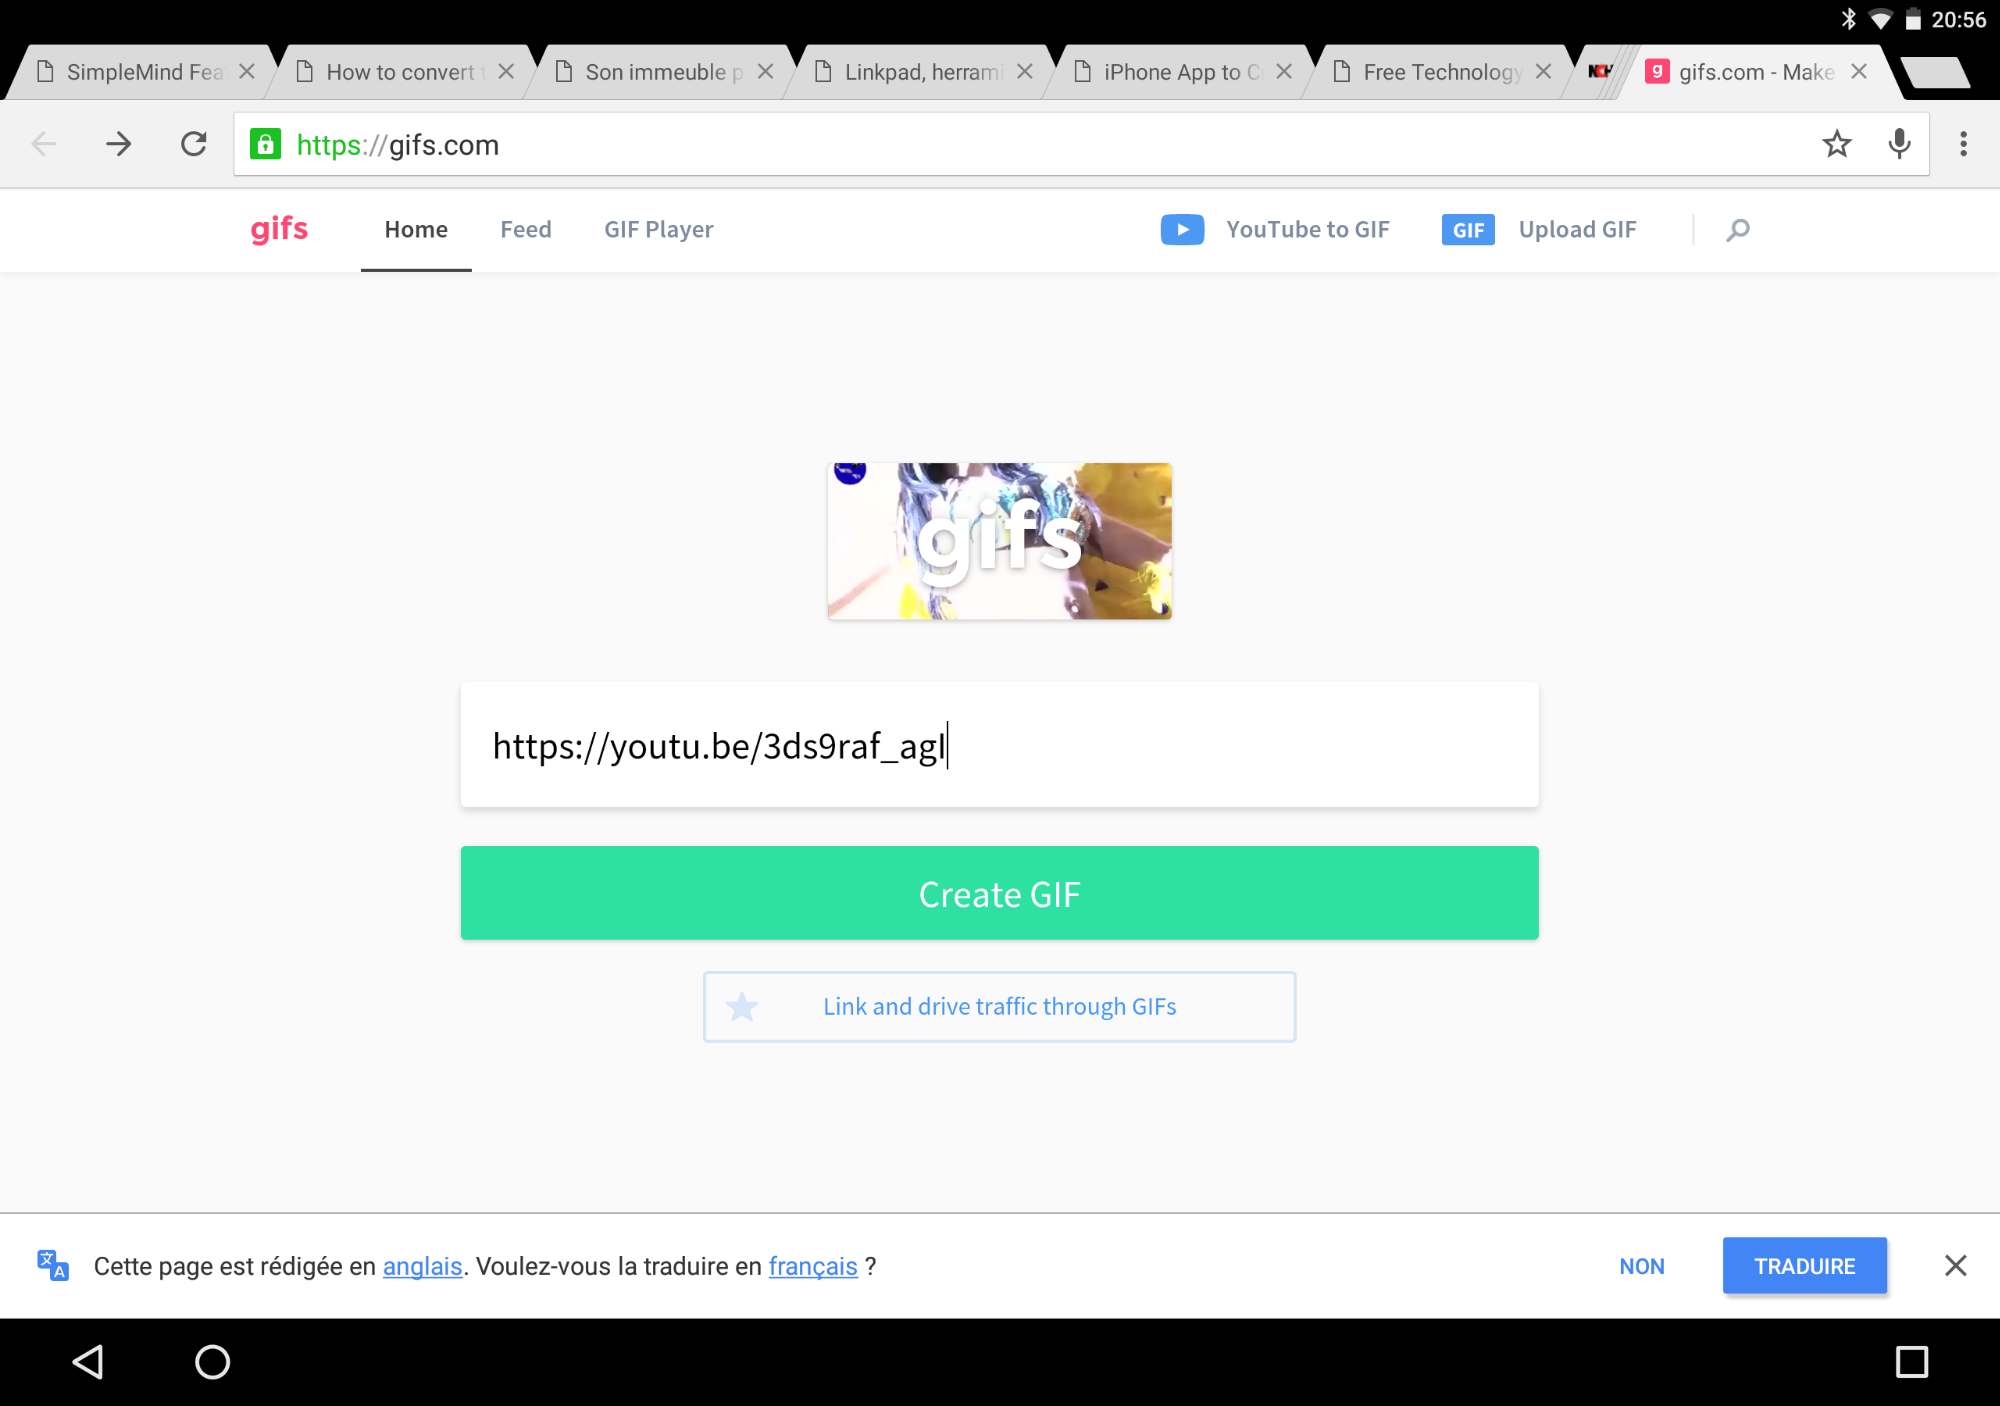Viewport: 2000px width, 1406px height.
Task: Click the gifs logo thumbnail
Action: pos(1001,540)
